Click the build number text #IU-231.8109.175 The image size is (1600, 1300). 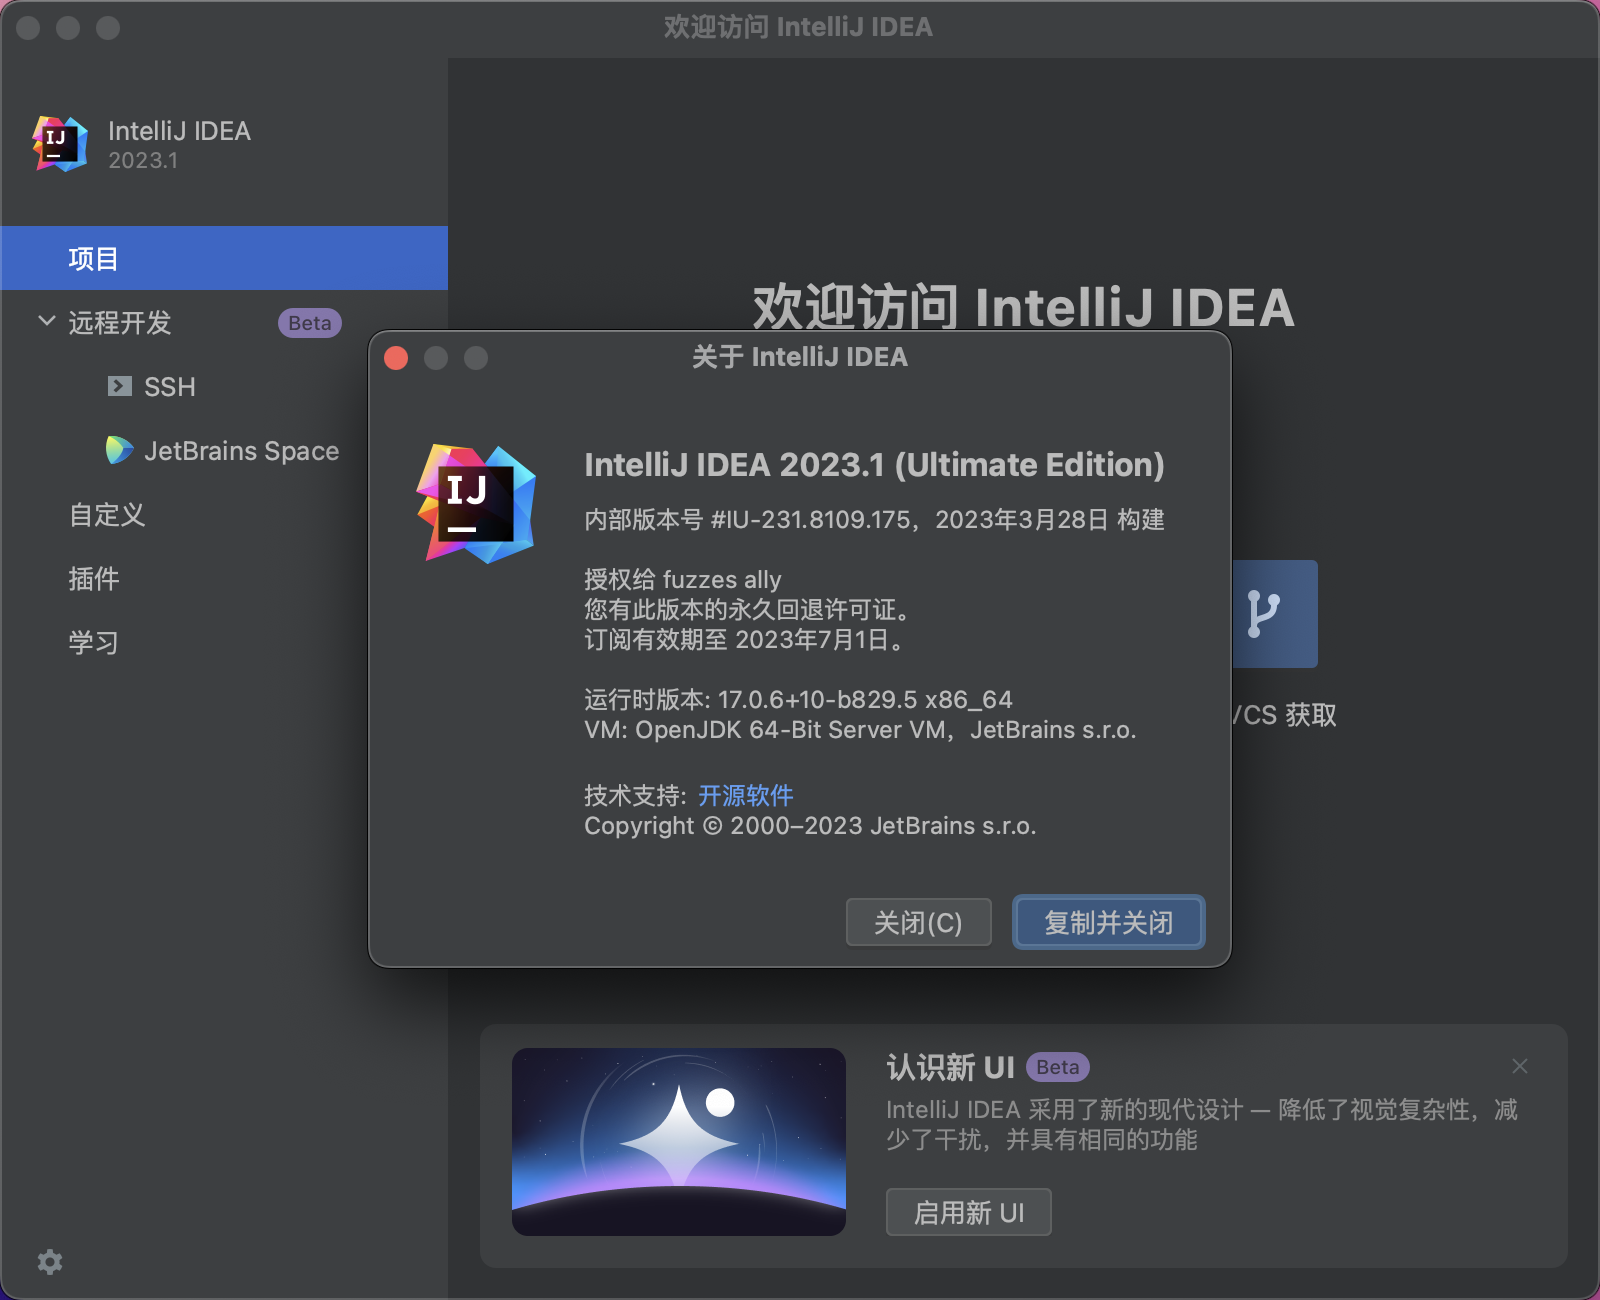coord(811,520)
